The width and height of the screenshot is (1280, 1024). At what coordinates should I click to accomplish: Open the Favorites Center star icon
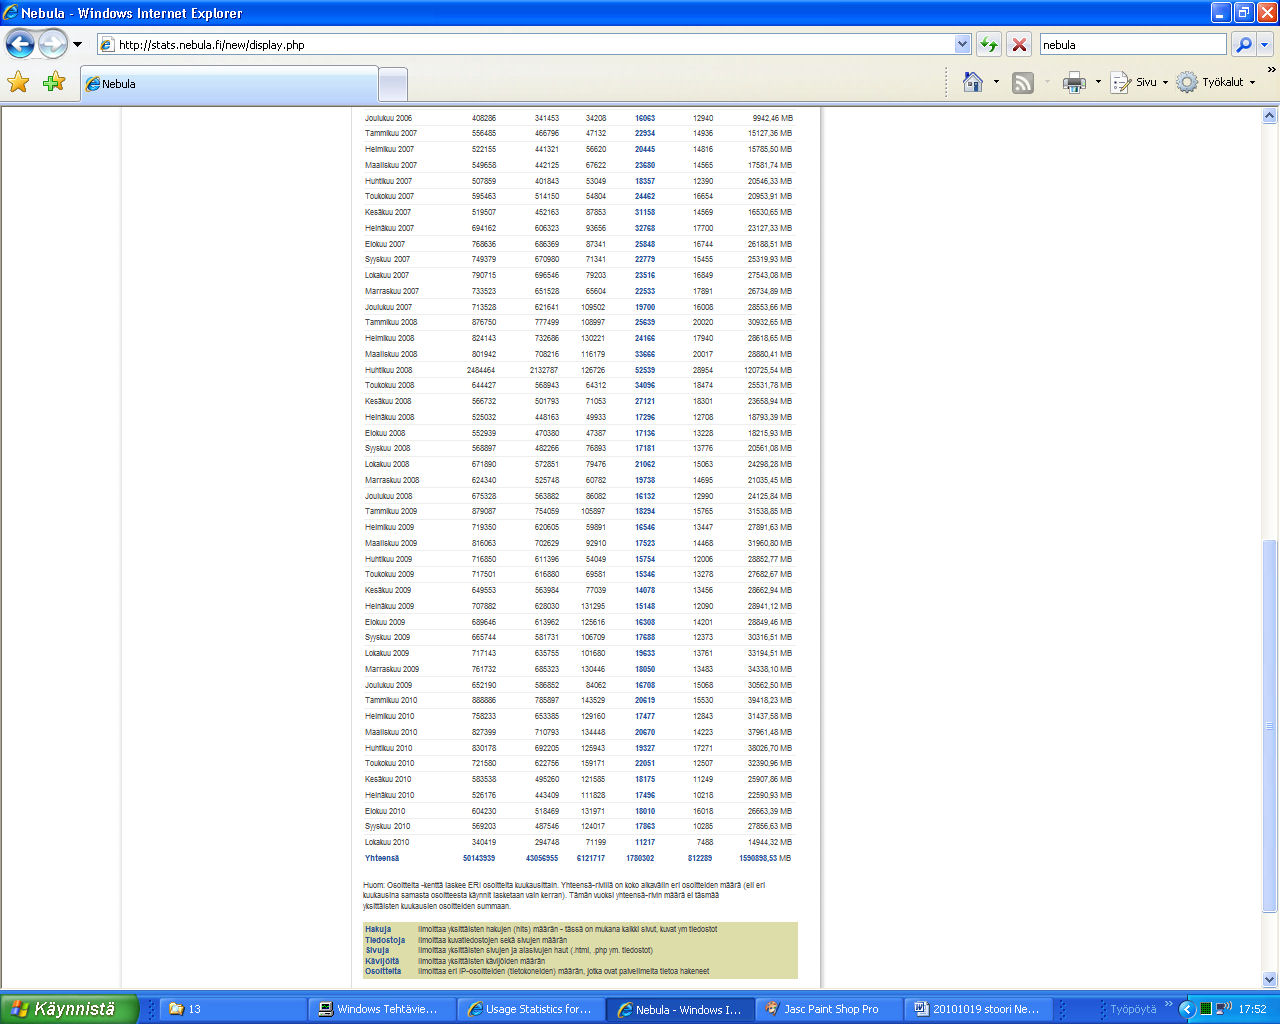(18, 82)
